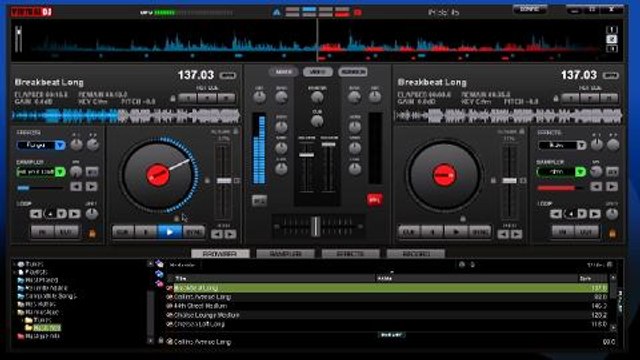Image resolution: width=640 pixels, height=360 pixels.
Task: Trigger right deck hot cue 3
Action: click(609, 98)
